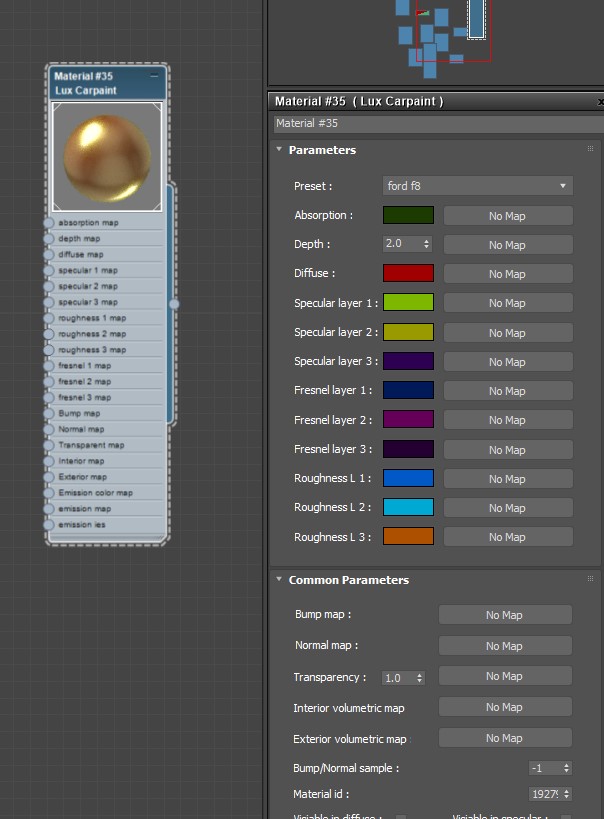Click the No Map button beside Bump map
This screenshot has width=604, height=819.
click(x=504, y=615)
